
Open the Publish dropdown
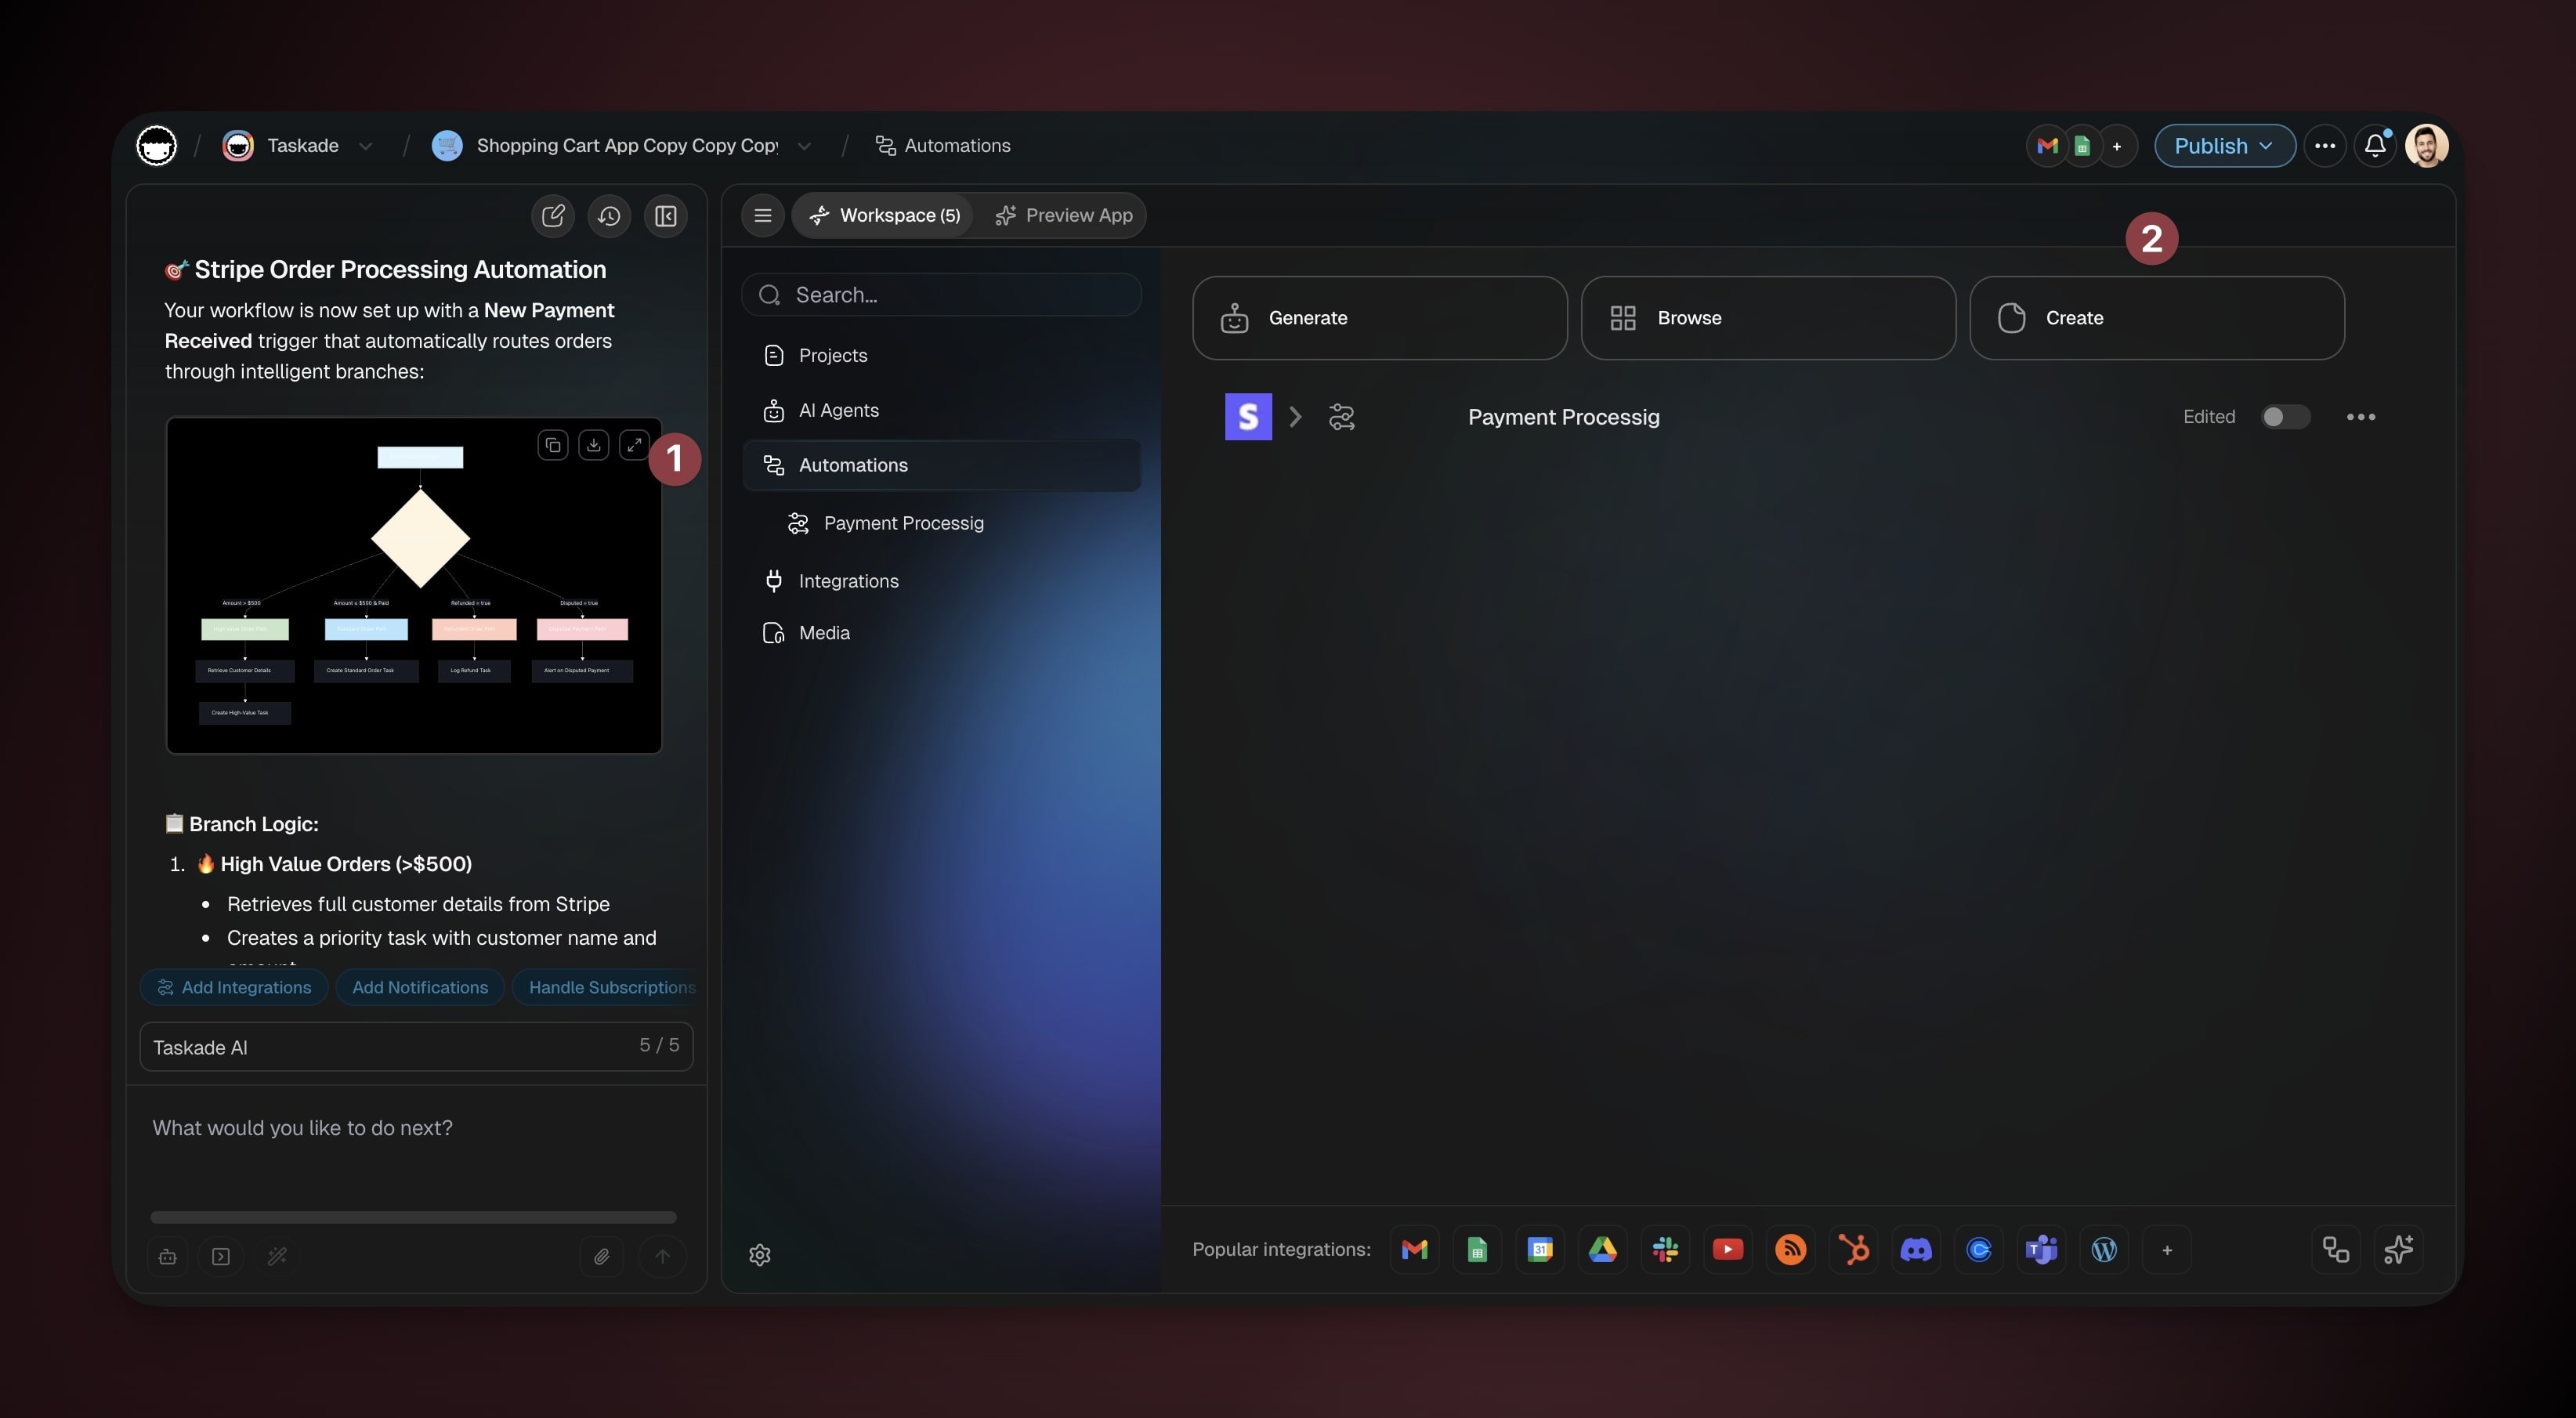click(2224, 146)
